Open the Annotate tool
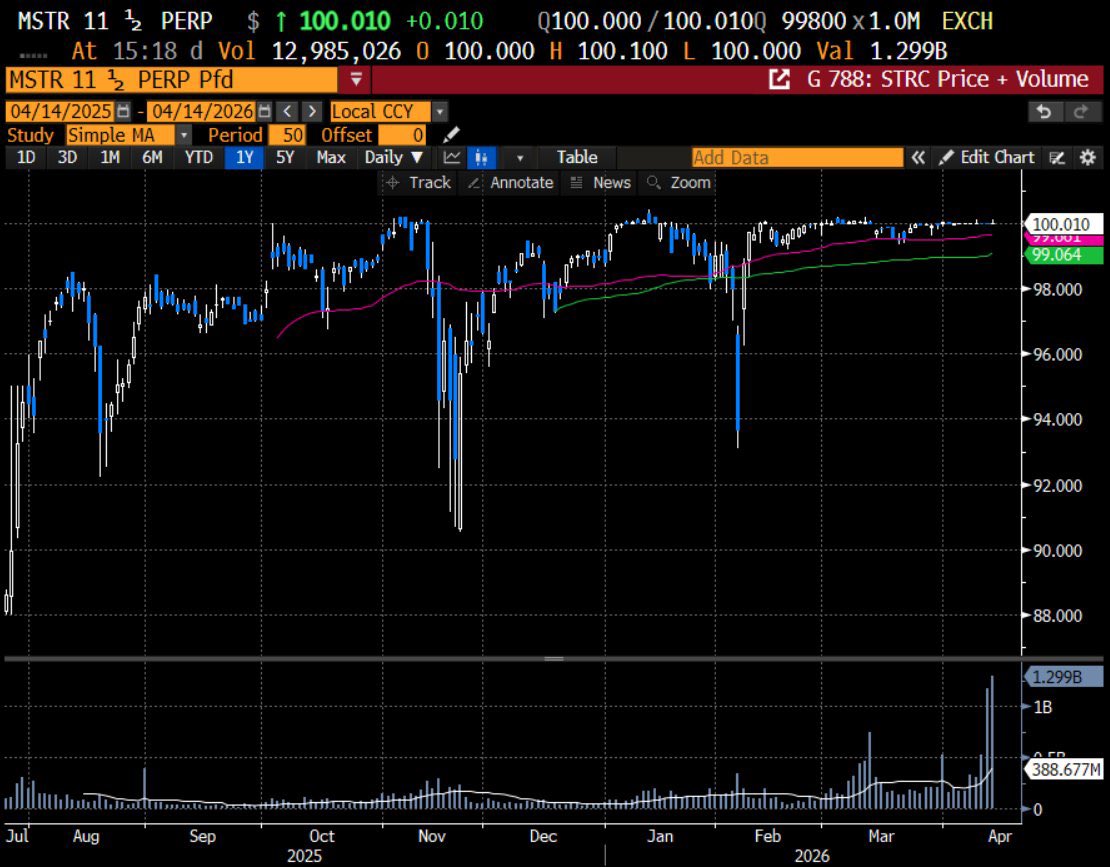Screen dimensions: 1110x867 510,183
